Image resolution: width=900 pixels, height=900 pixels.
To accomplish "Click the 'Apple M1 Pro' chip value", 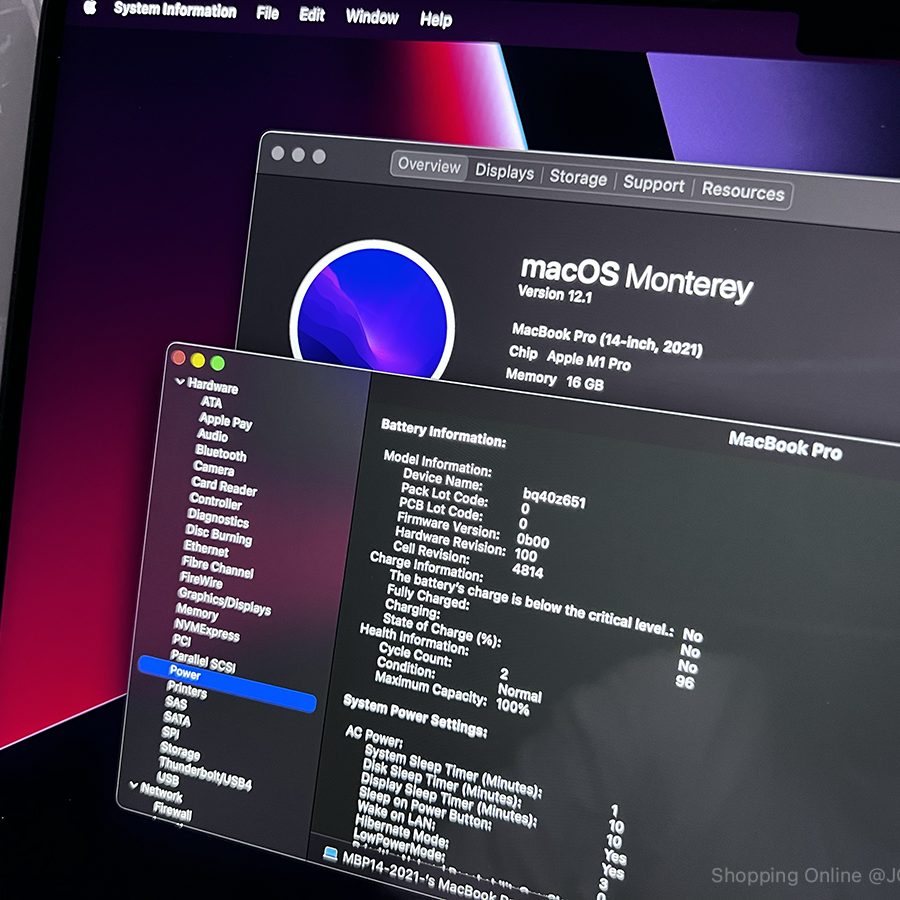I will coord(588,360).
